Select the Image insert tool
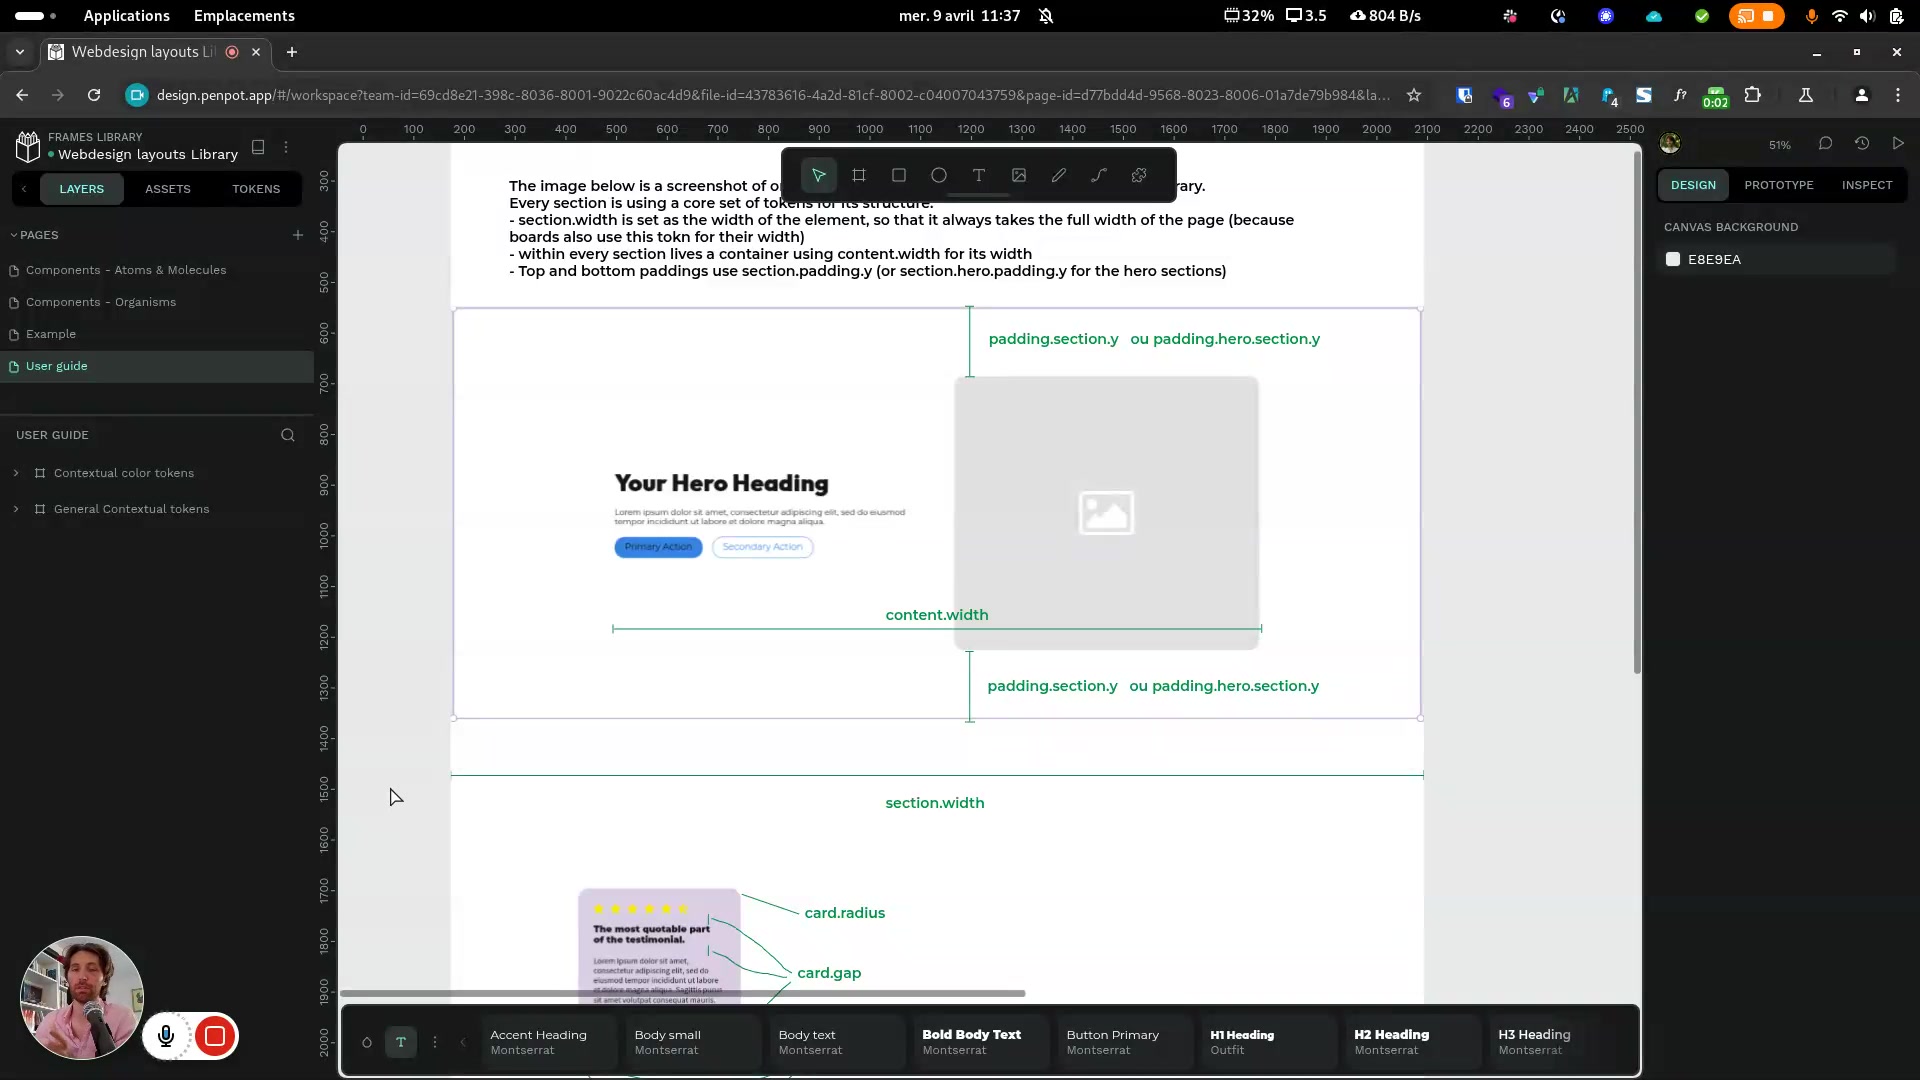Image resolution: width=1920 pixels, height=1080 pixels. point(1018,175)
